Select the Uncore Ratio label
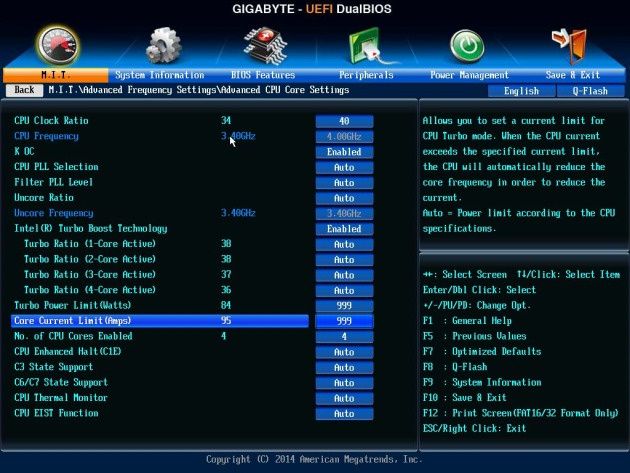This screenshot has height=473, width=630. (44, 198)
